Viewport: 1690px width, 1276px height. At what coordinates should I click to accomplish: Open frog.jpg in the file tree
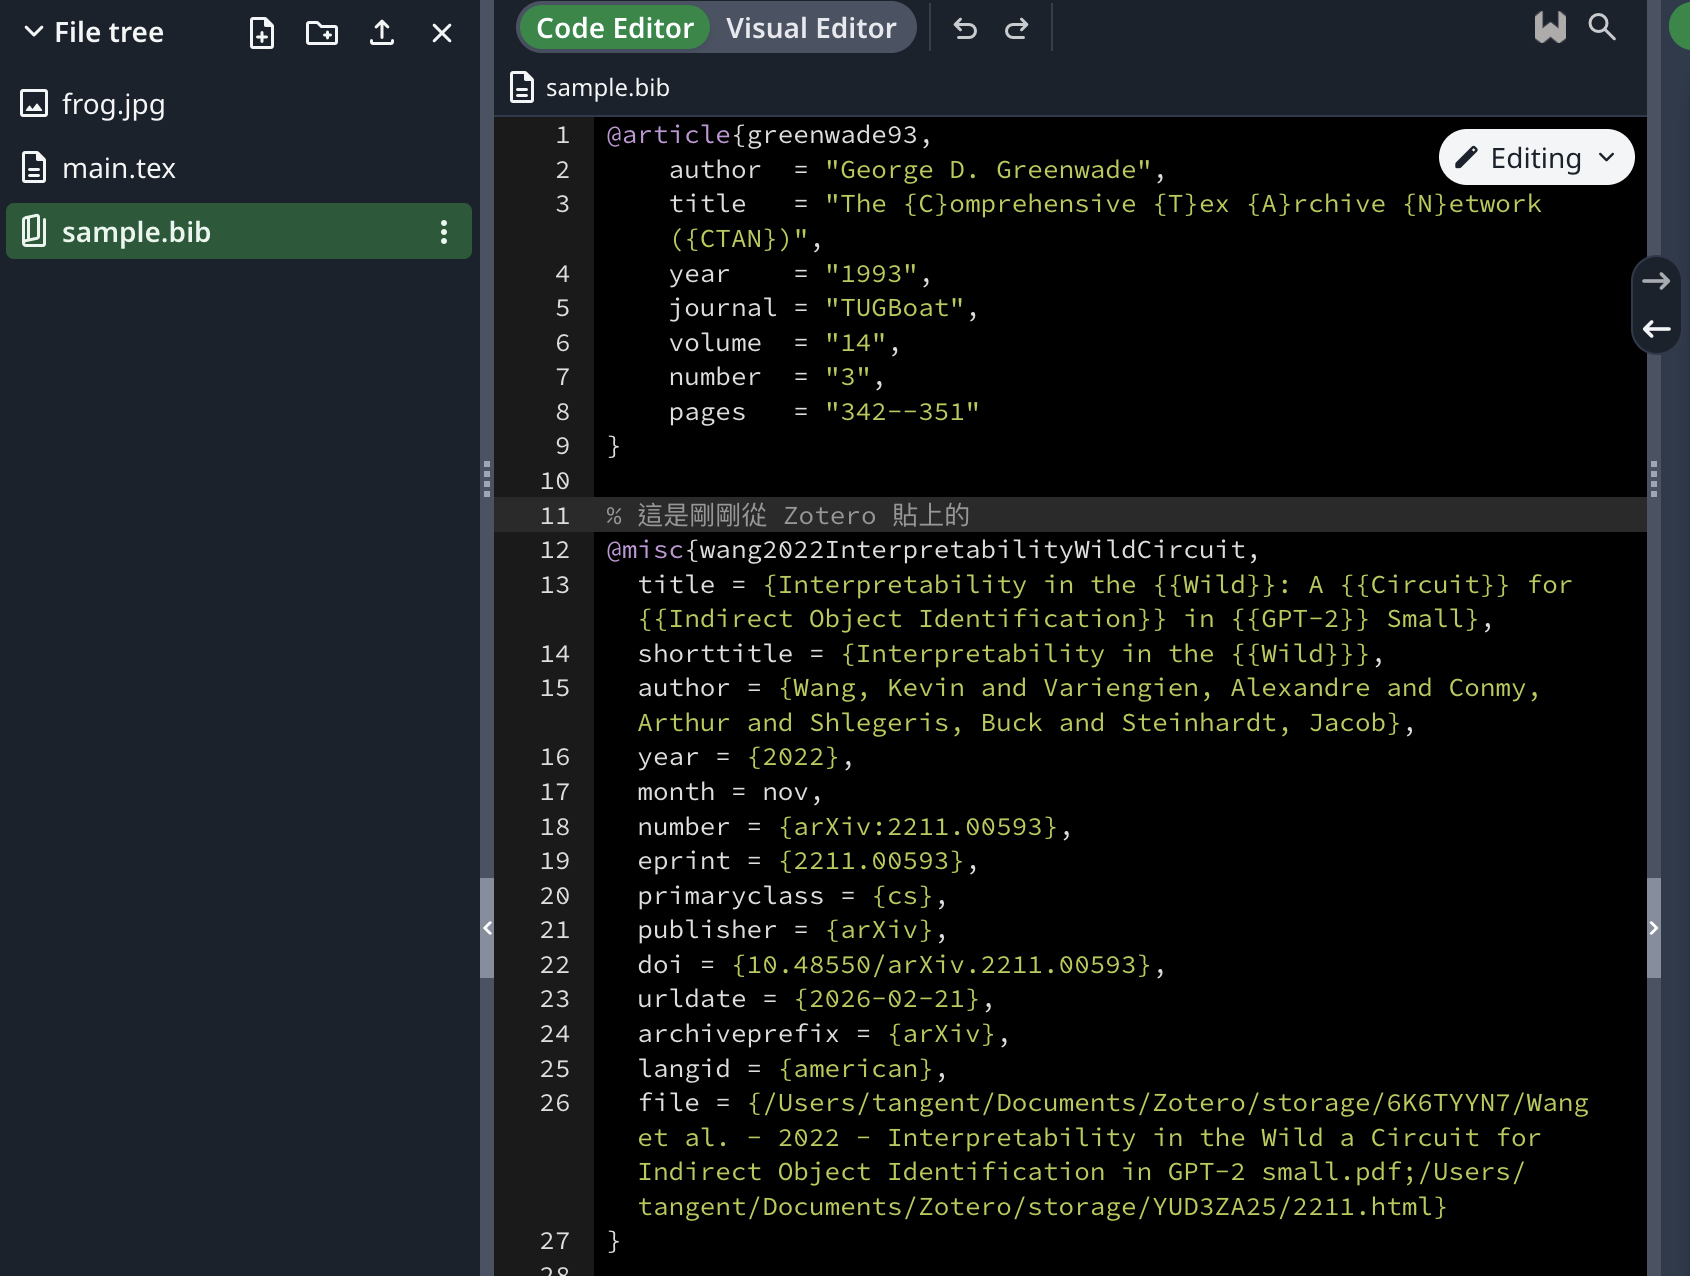pyautogui.click(x=113, y=104)
